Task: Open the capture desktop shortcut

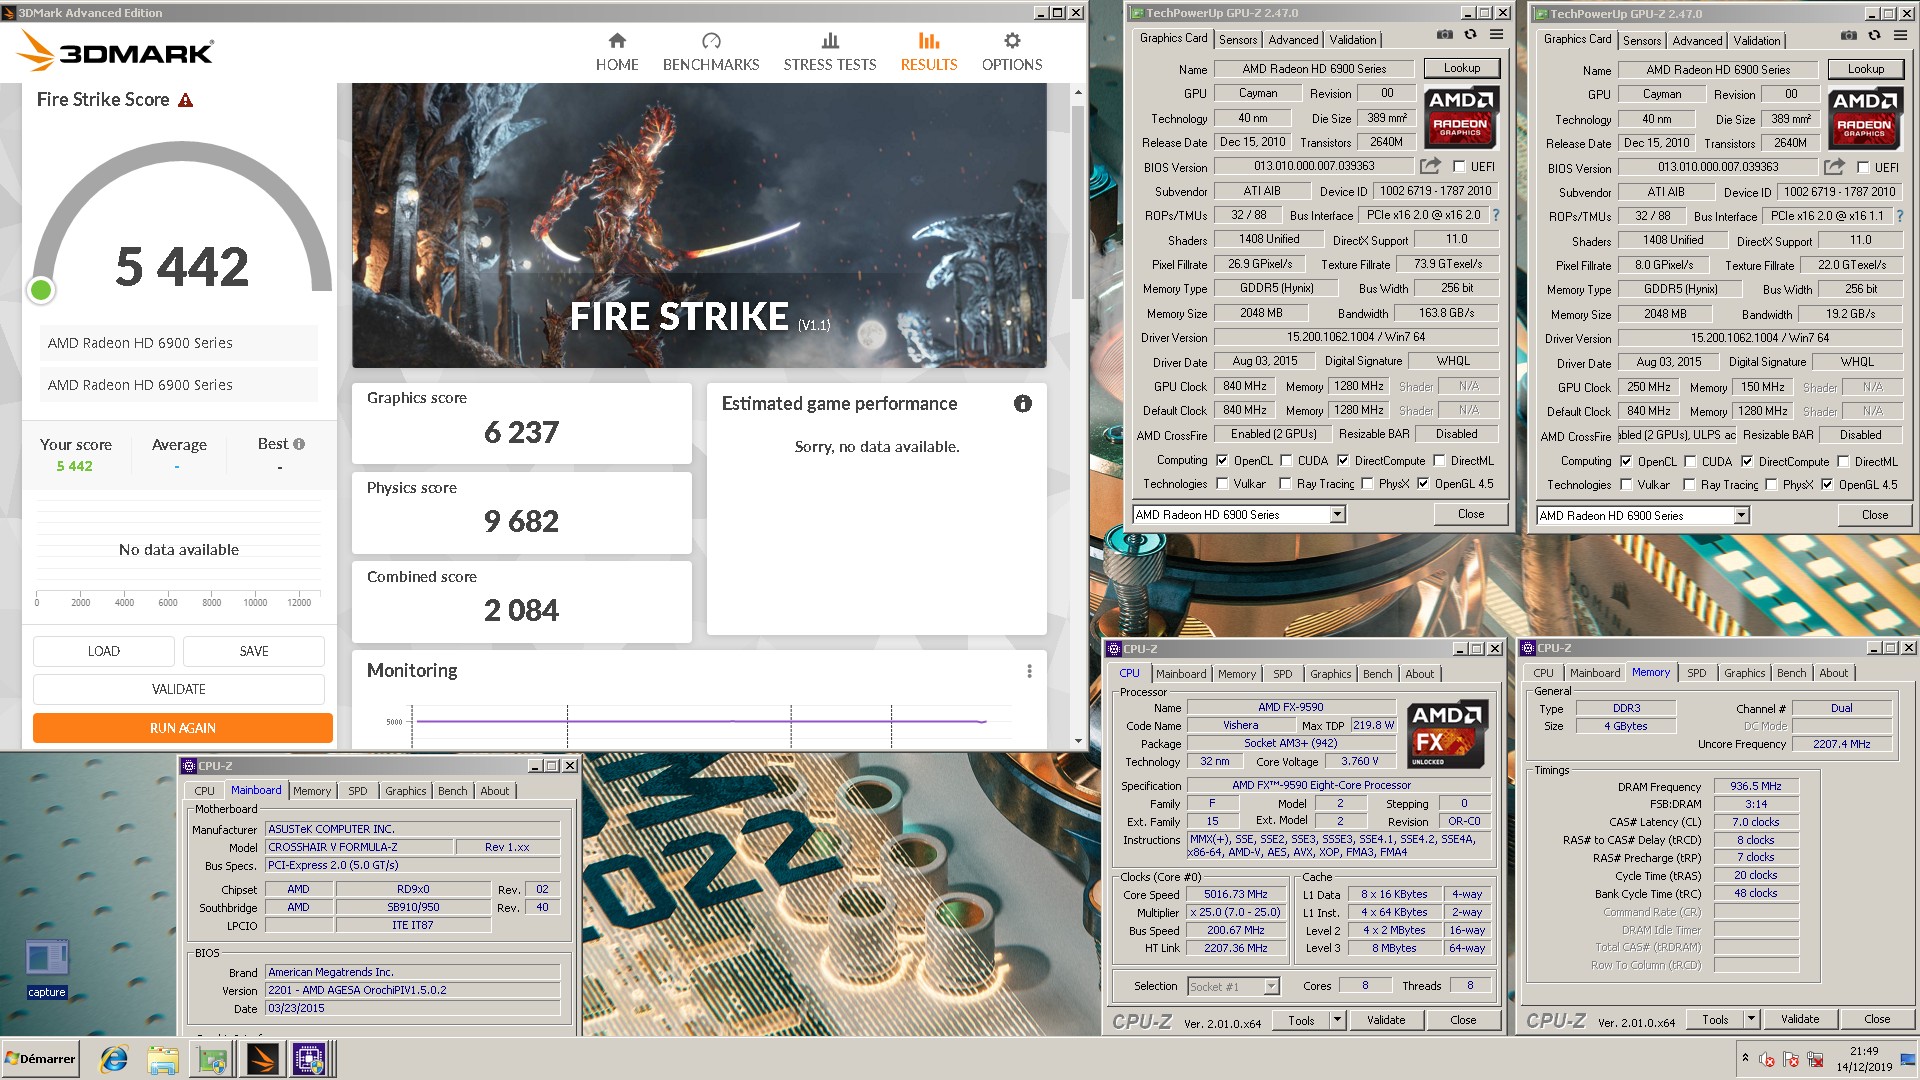Action: (47, 968)
